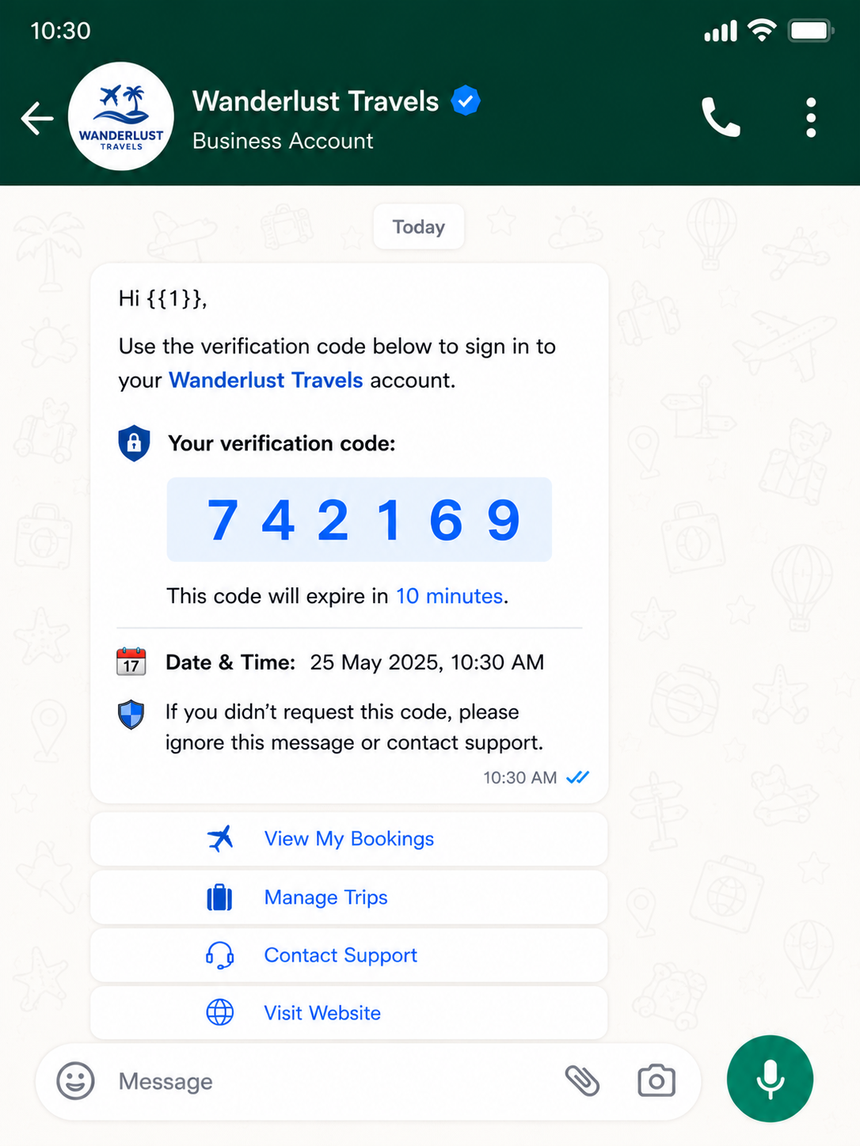Open the three-dot more options menu
Screen dimensions: 860x1146
coord(811,118)
